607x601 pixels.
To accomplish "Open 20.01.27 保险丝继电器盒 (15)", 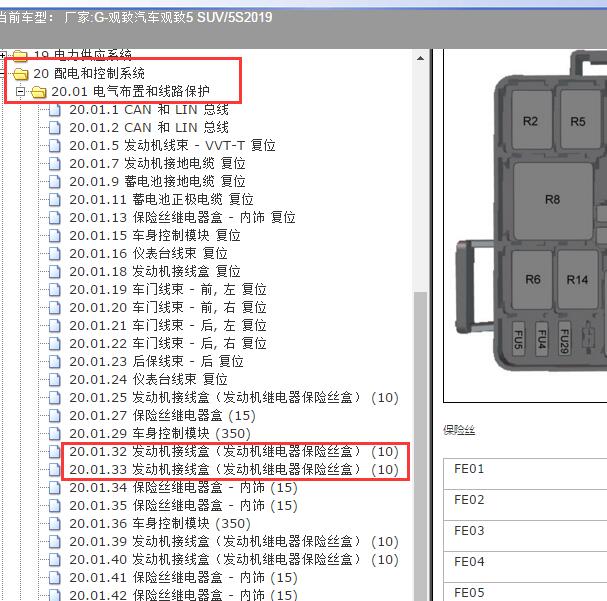I will click(163, 415).
